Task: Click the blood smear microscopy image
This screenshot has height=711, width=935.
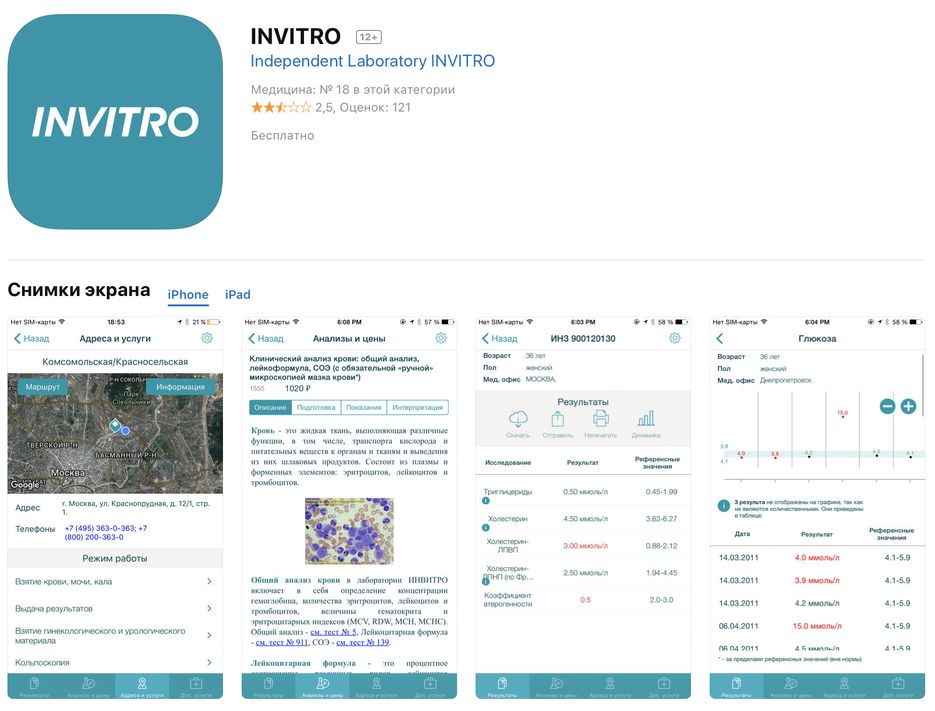Action: coord(349,531)
